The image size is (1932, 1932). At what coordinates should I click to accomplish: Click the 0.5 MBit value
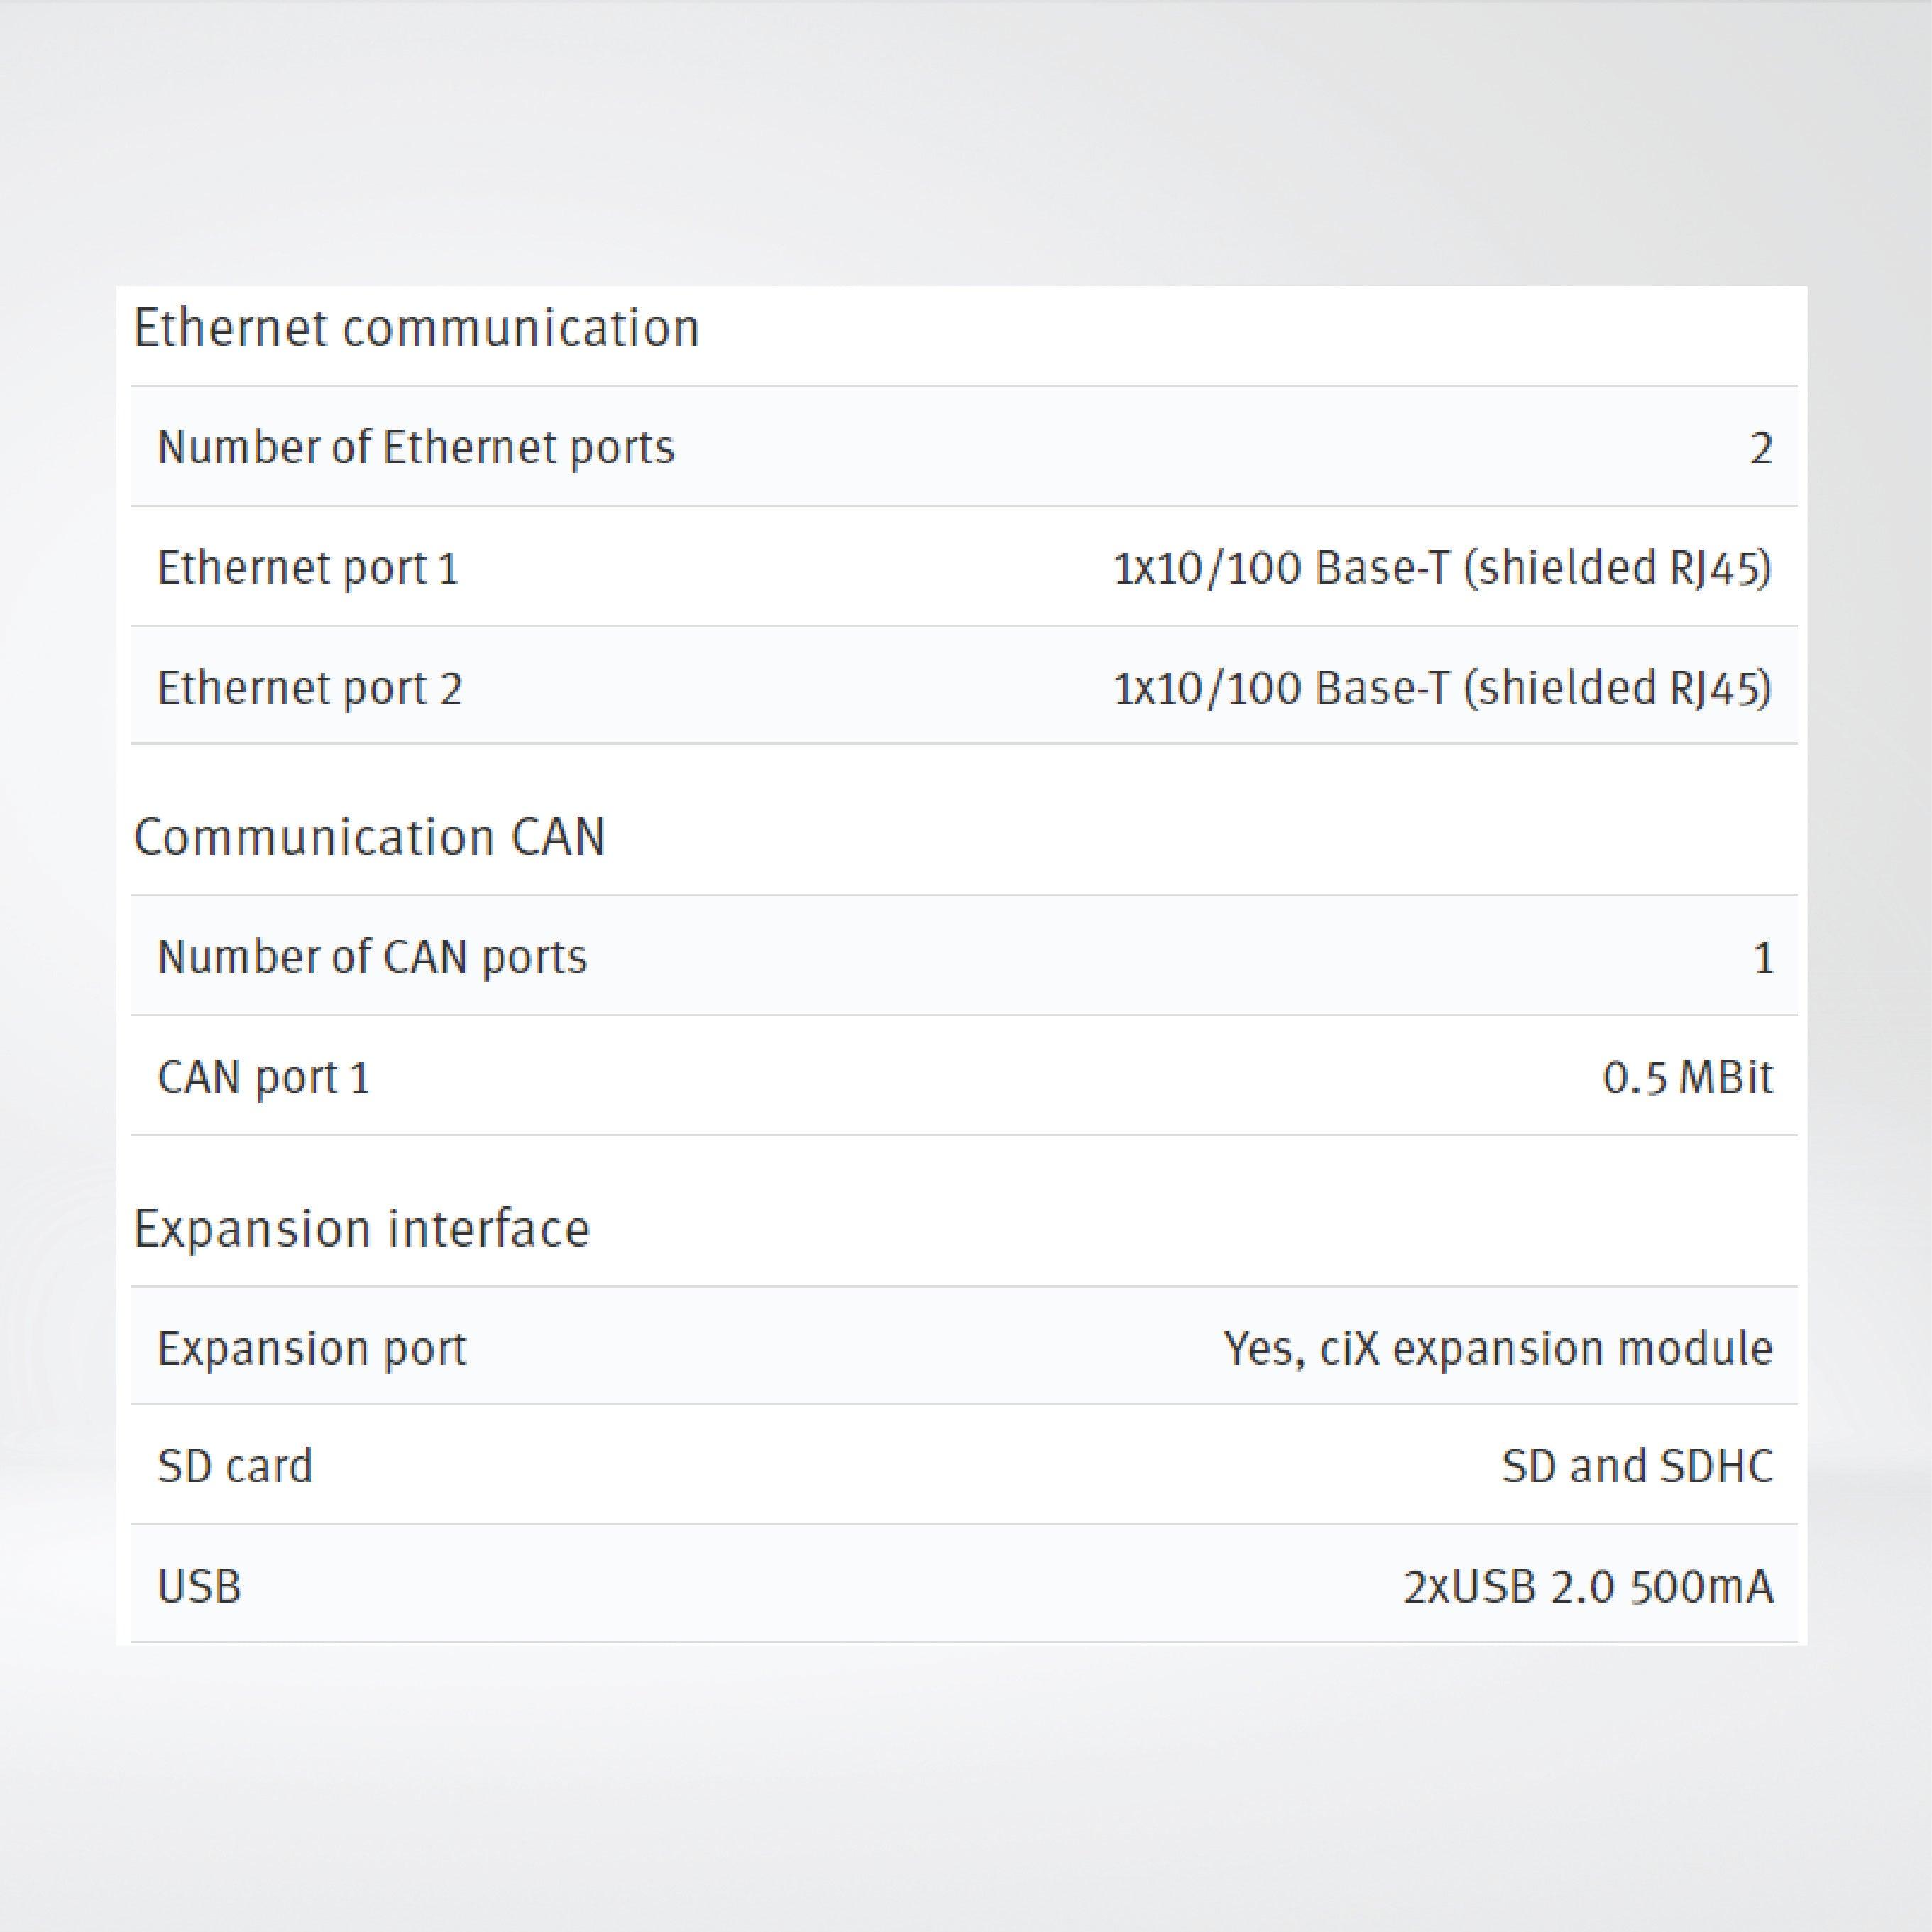point(1687,1077)
